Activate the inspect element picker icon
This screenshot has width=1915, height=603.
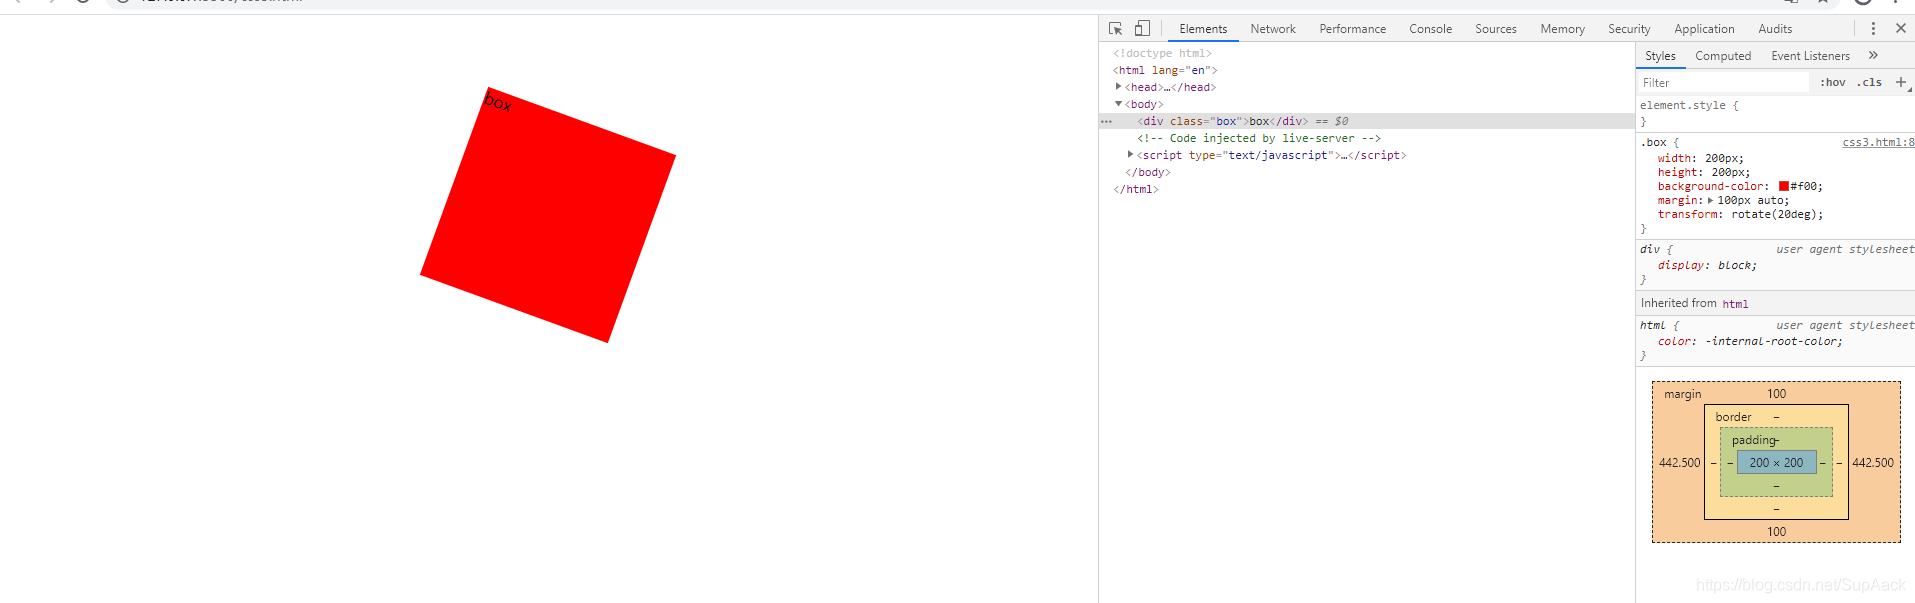1116,29
